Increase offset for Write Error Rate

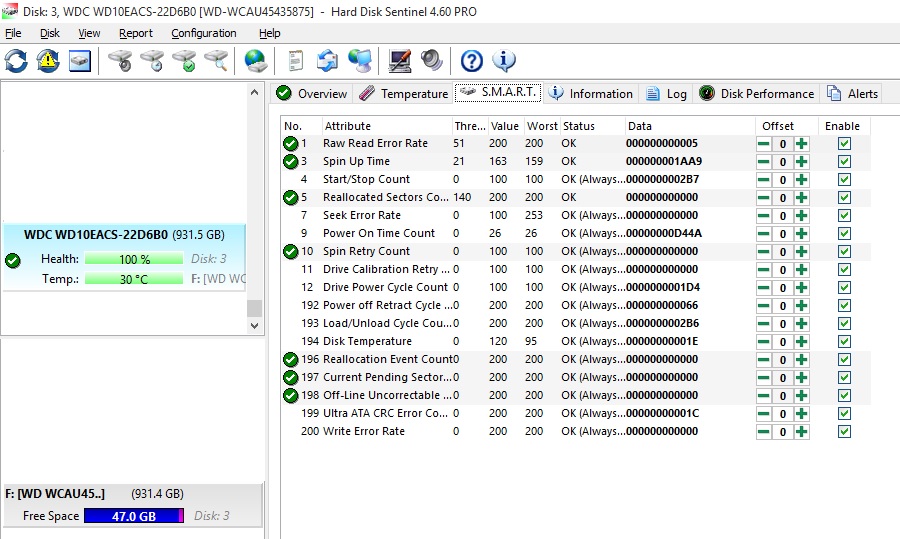(x=801, y=432)
